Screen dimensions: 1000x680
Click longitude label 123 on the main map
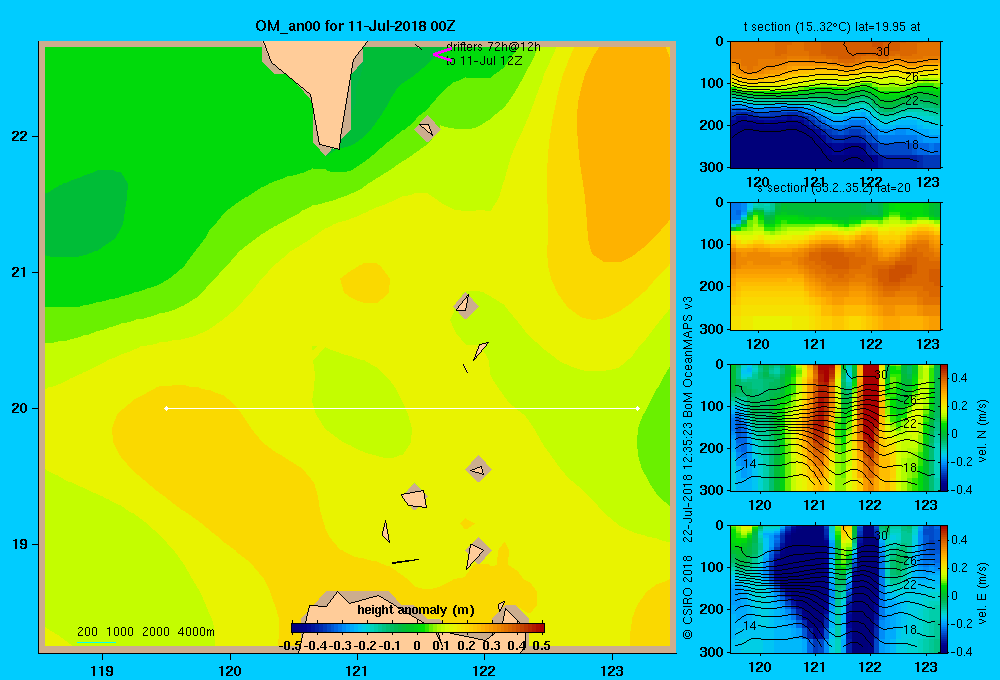pyautogui.click(x=612, y=670)
